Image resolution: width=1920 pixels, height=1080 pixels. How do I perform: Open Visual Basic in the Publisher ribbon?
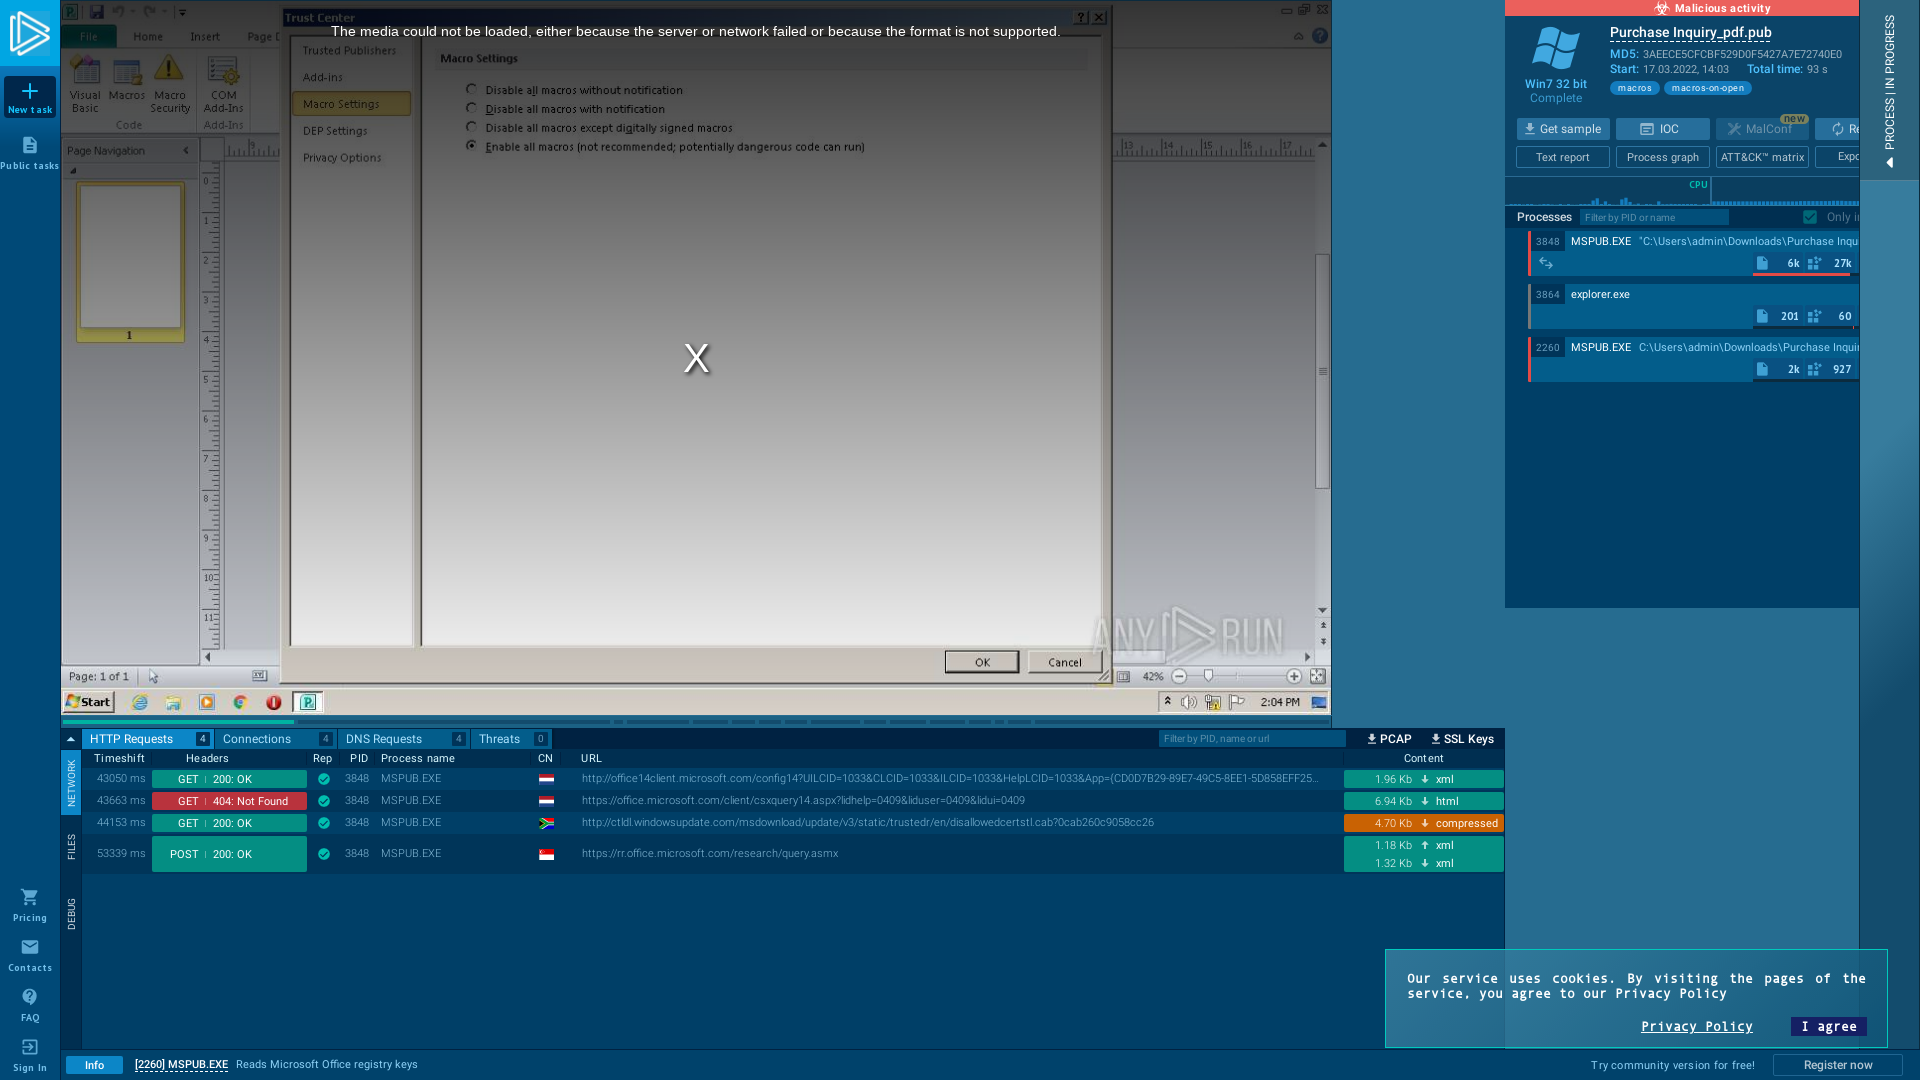click(85, 84)
